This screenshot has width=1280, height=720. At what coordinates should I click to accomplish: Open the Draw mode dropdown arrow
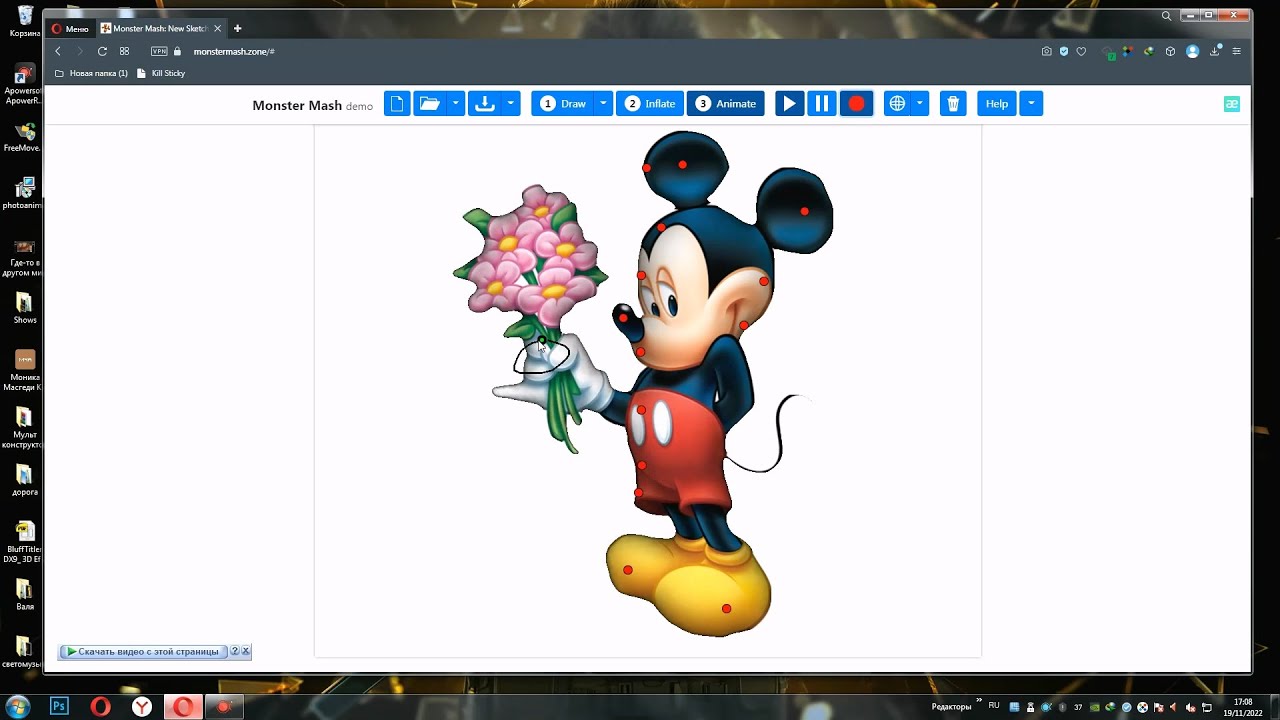point(604,104)
